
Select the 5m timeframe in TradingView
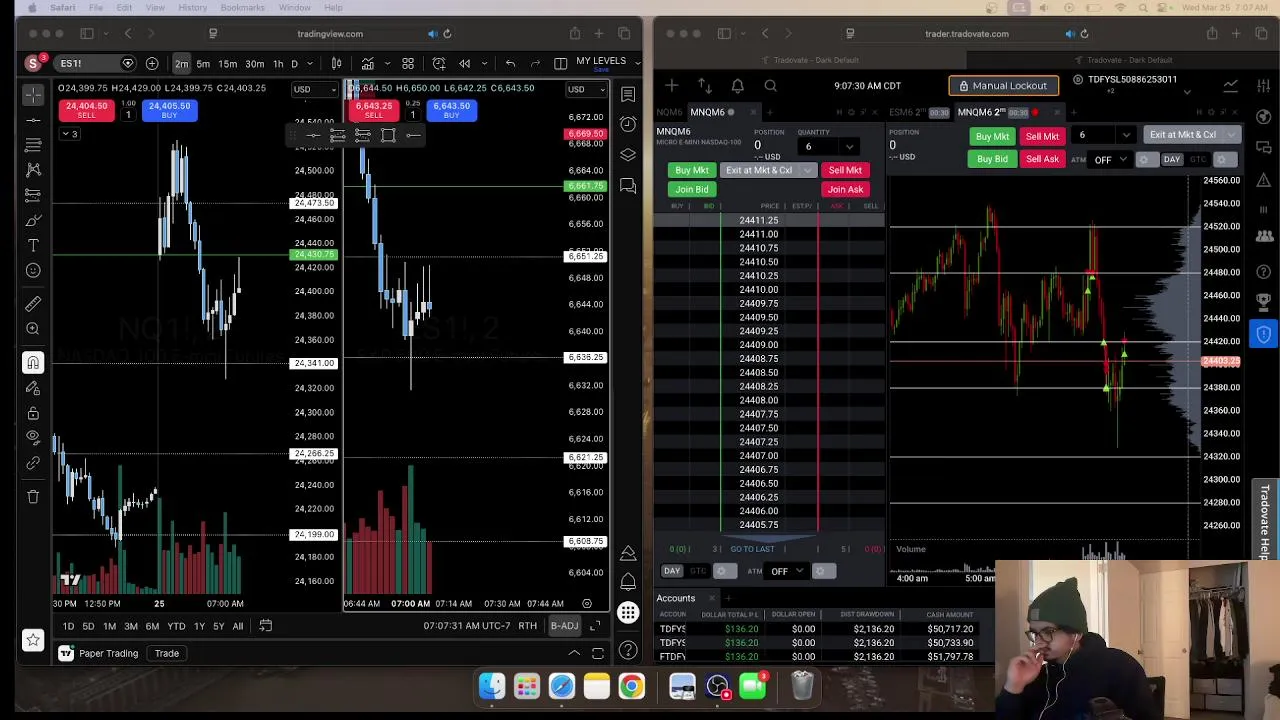(203, 64)
